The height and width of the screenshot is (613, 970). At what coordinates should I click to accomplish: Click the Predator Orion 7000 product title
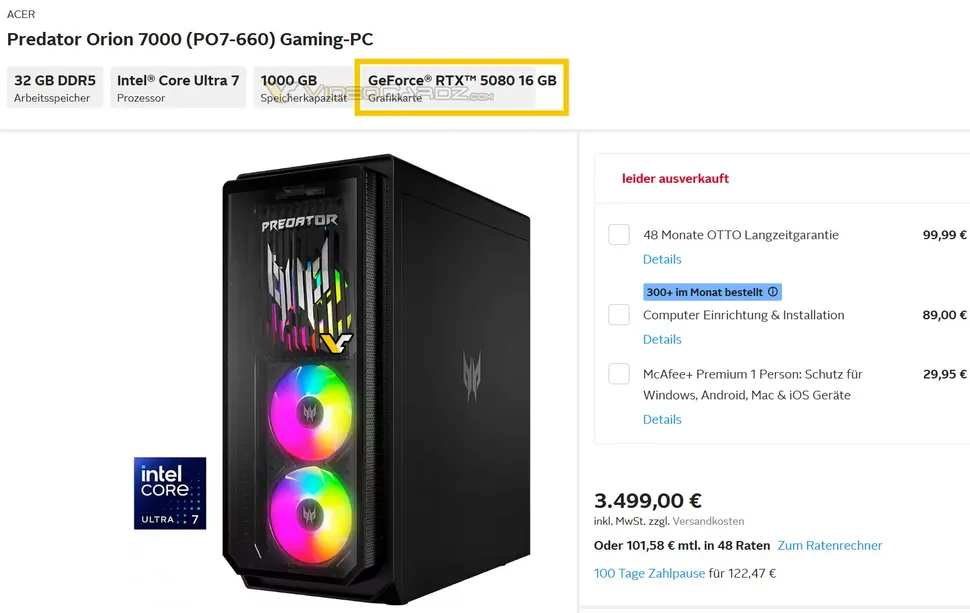click(190, 39)
